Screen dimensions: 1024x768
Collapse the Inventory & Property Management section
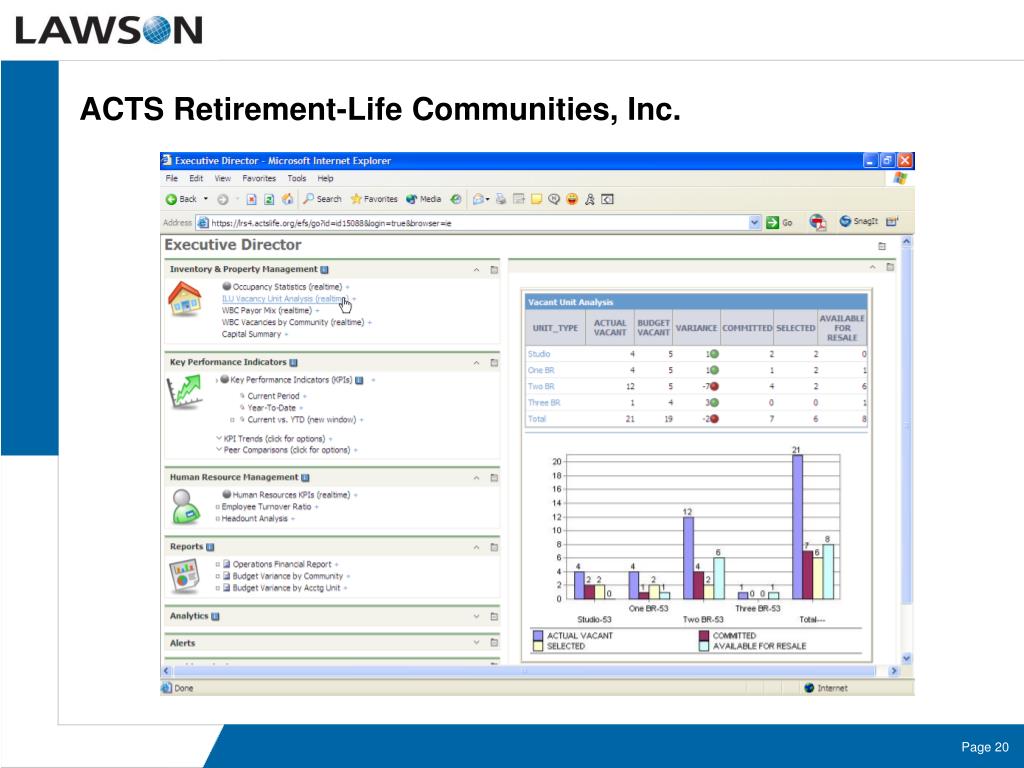click(x=476, y=270)
